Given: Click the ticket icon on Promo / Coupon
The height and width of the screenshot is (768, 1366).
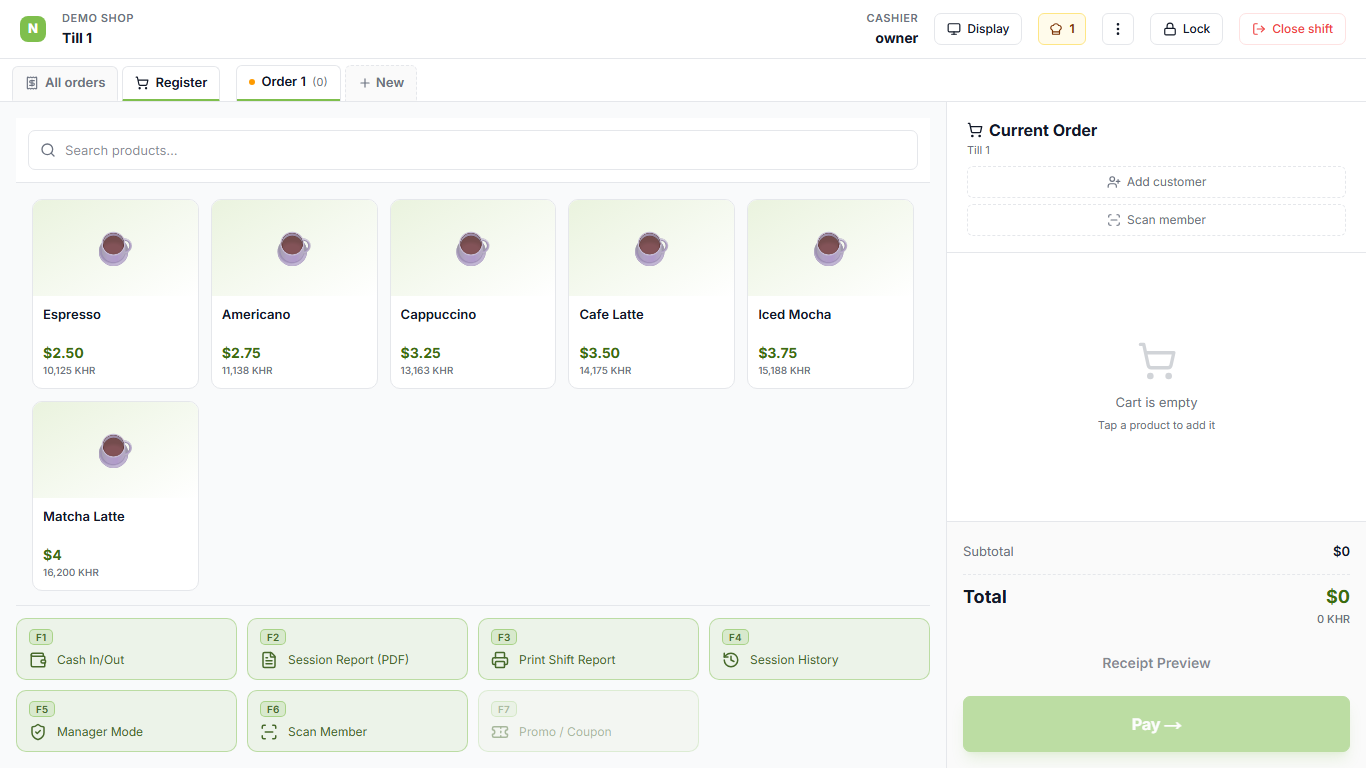Looking at the screenshot, I should 500,732.
